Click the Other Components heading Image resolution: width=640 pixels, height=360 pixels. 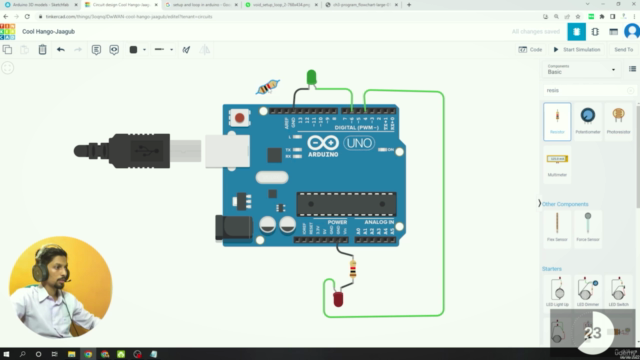coord(565,204)
